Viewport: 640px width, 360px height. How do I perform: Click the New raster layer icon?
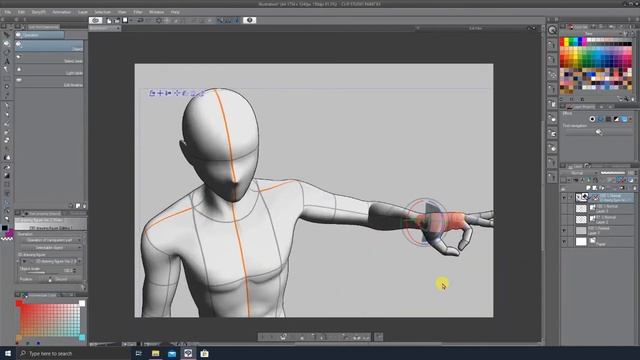point(588,188)
